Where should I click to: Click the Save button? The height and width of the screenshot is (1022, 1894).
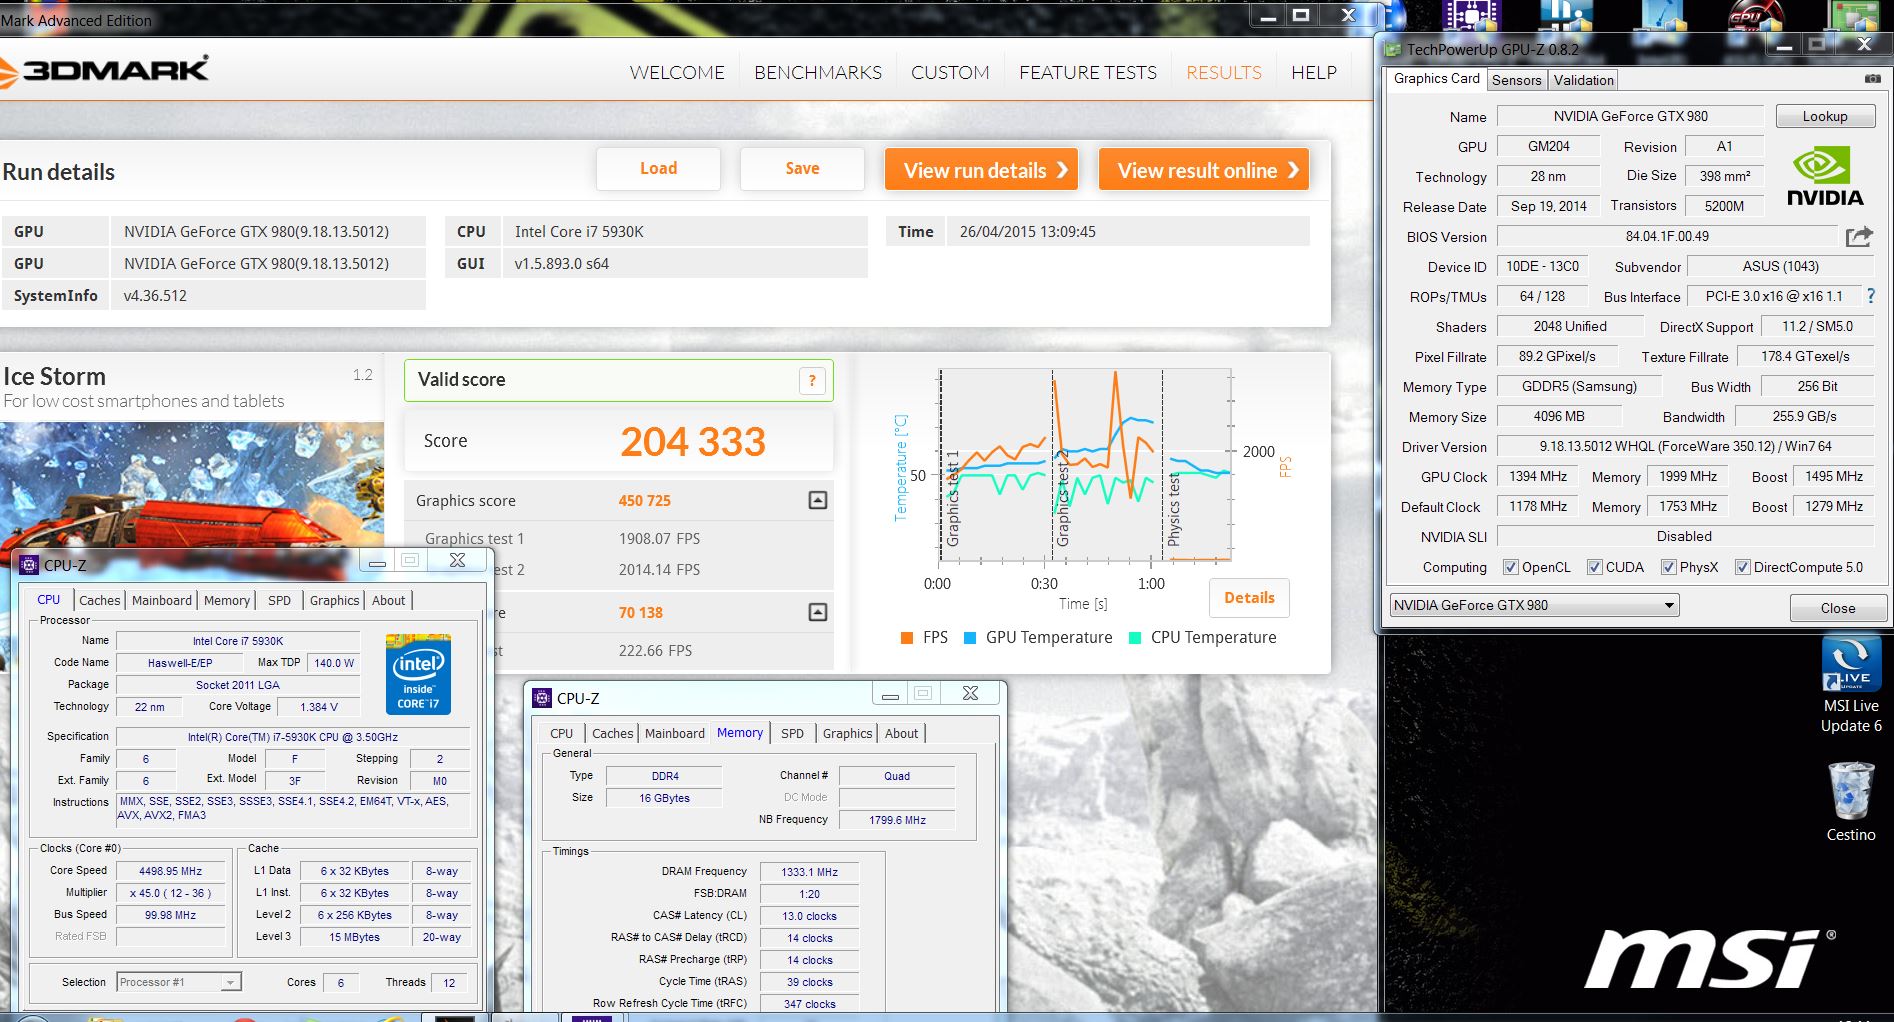[802, 169]
